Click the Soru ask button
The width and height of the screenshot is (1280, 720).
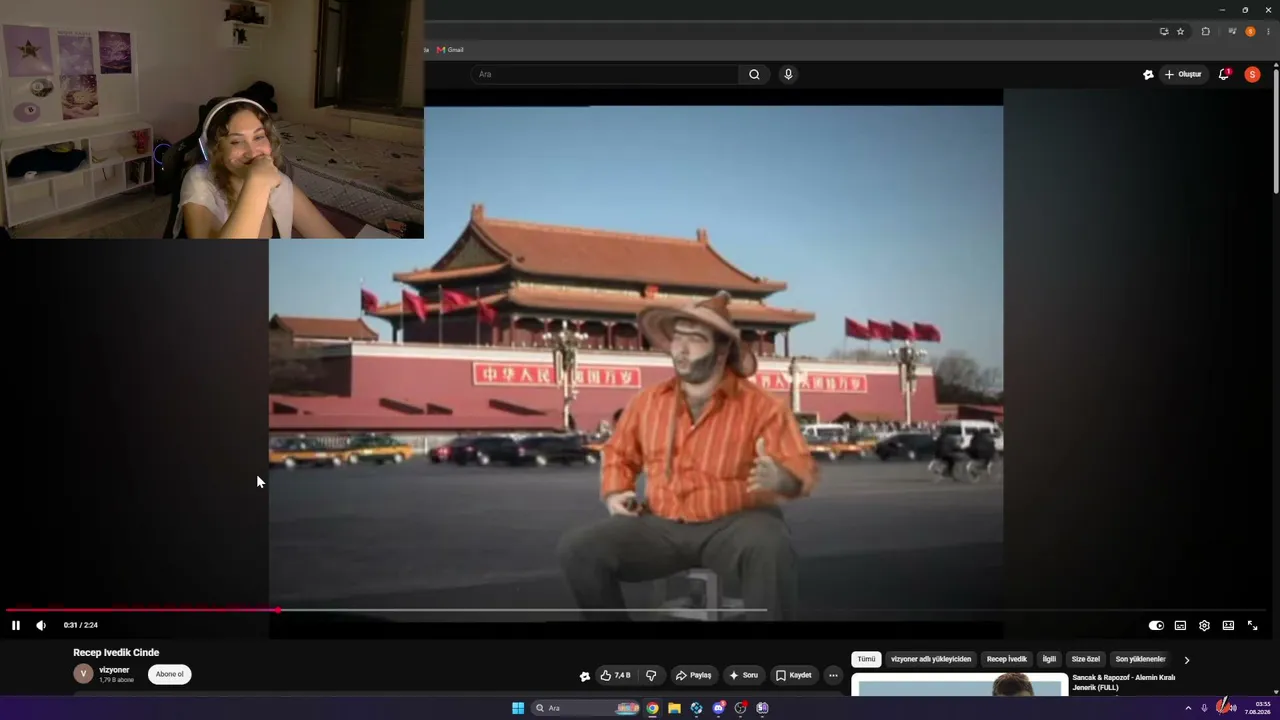744,676
